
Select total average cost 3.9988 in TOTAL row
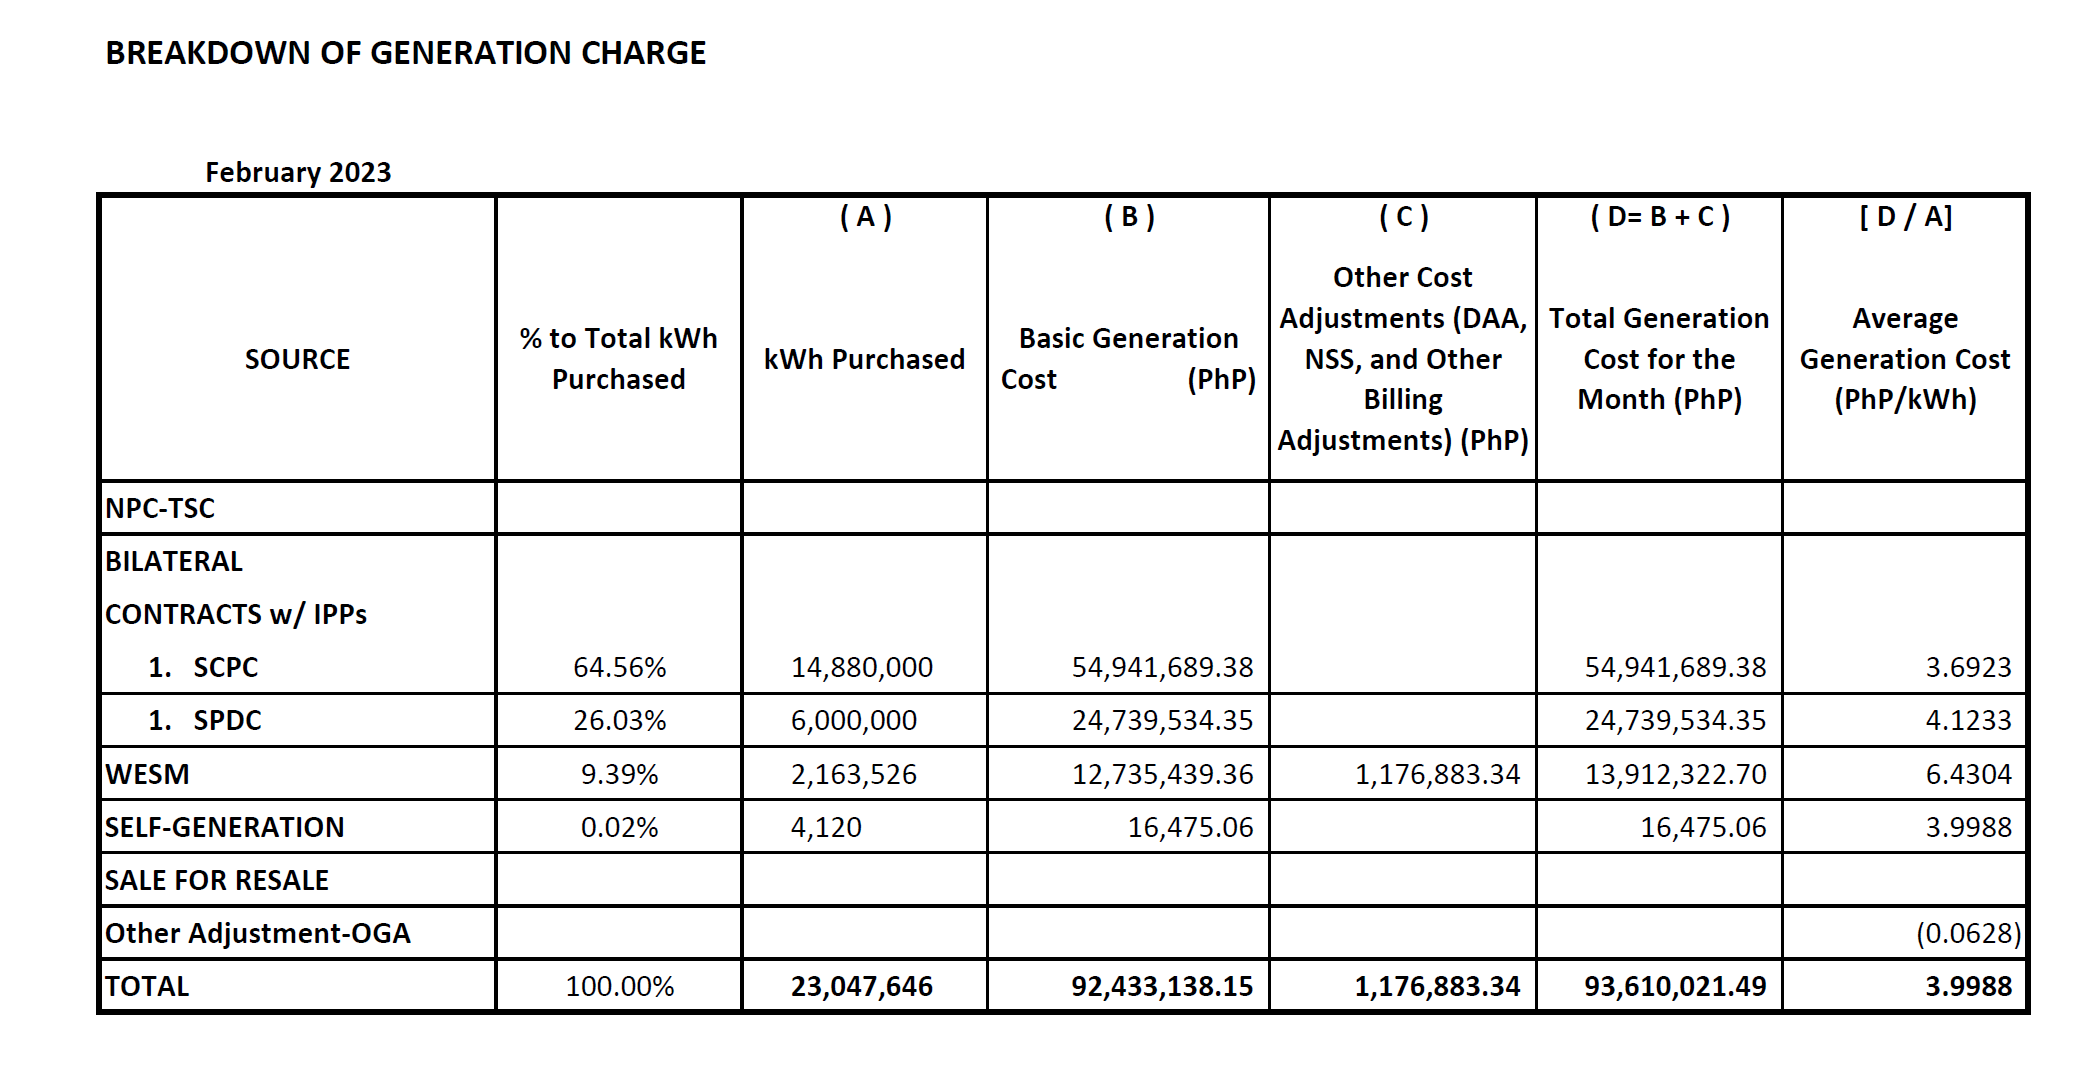point(1968,986)
